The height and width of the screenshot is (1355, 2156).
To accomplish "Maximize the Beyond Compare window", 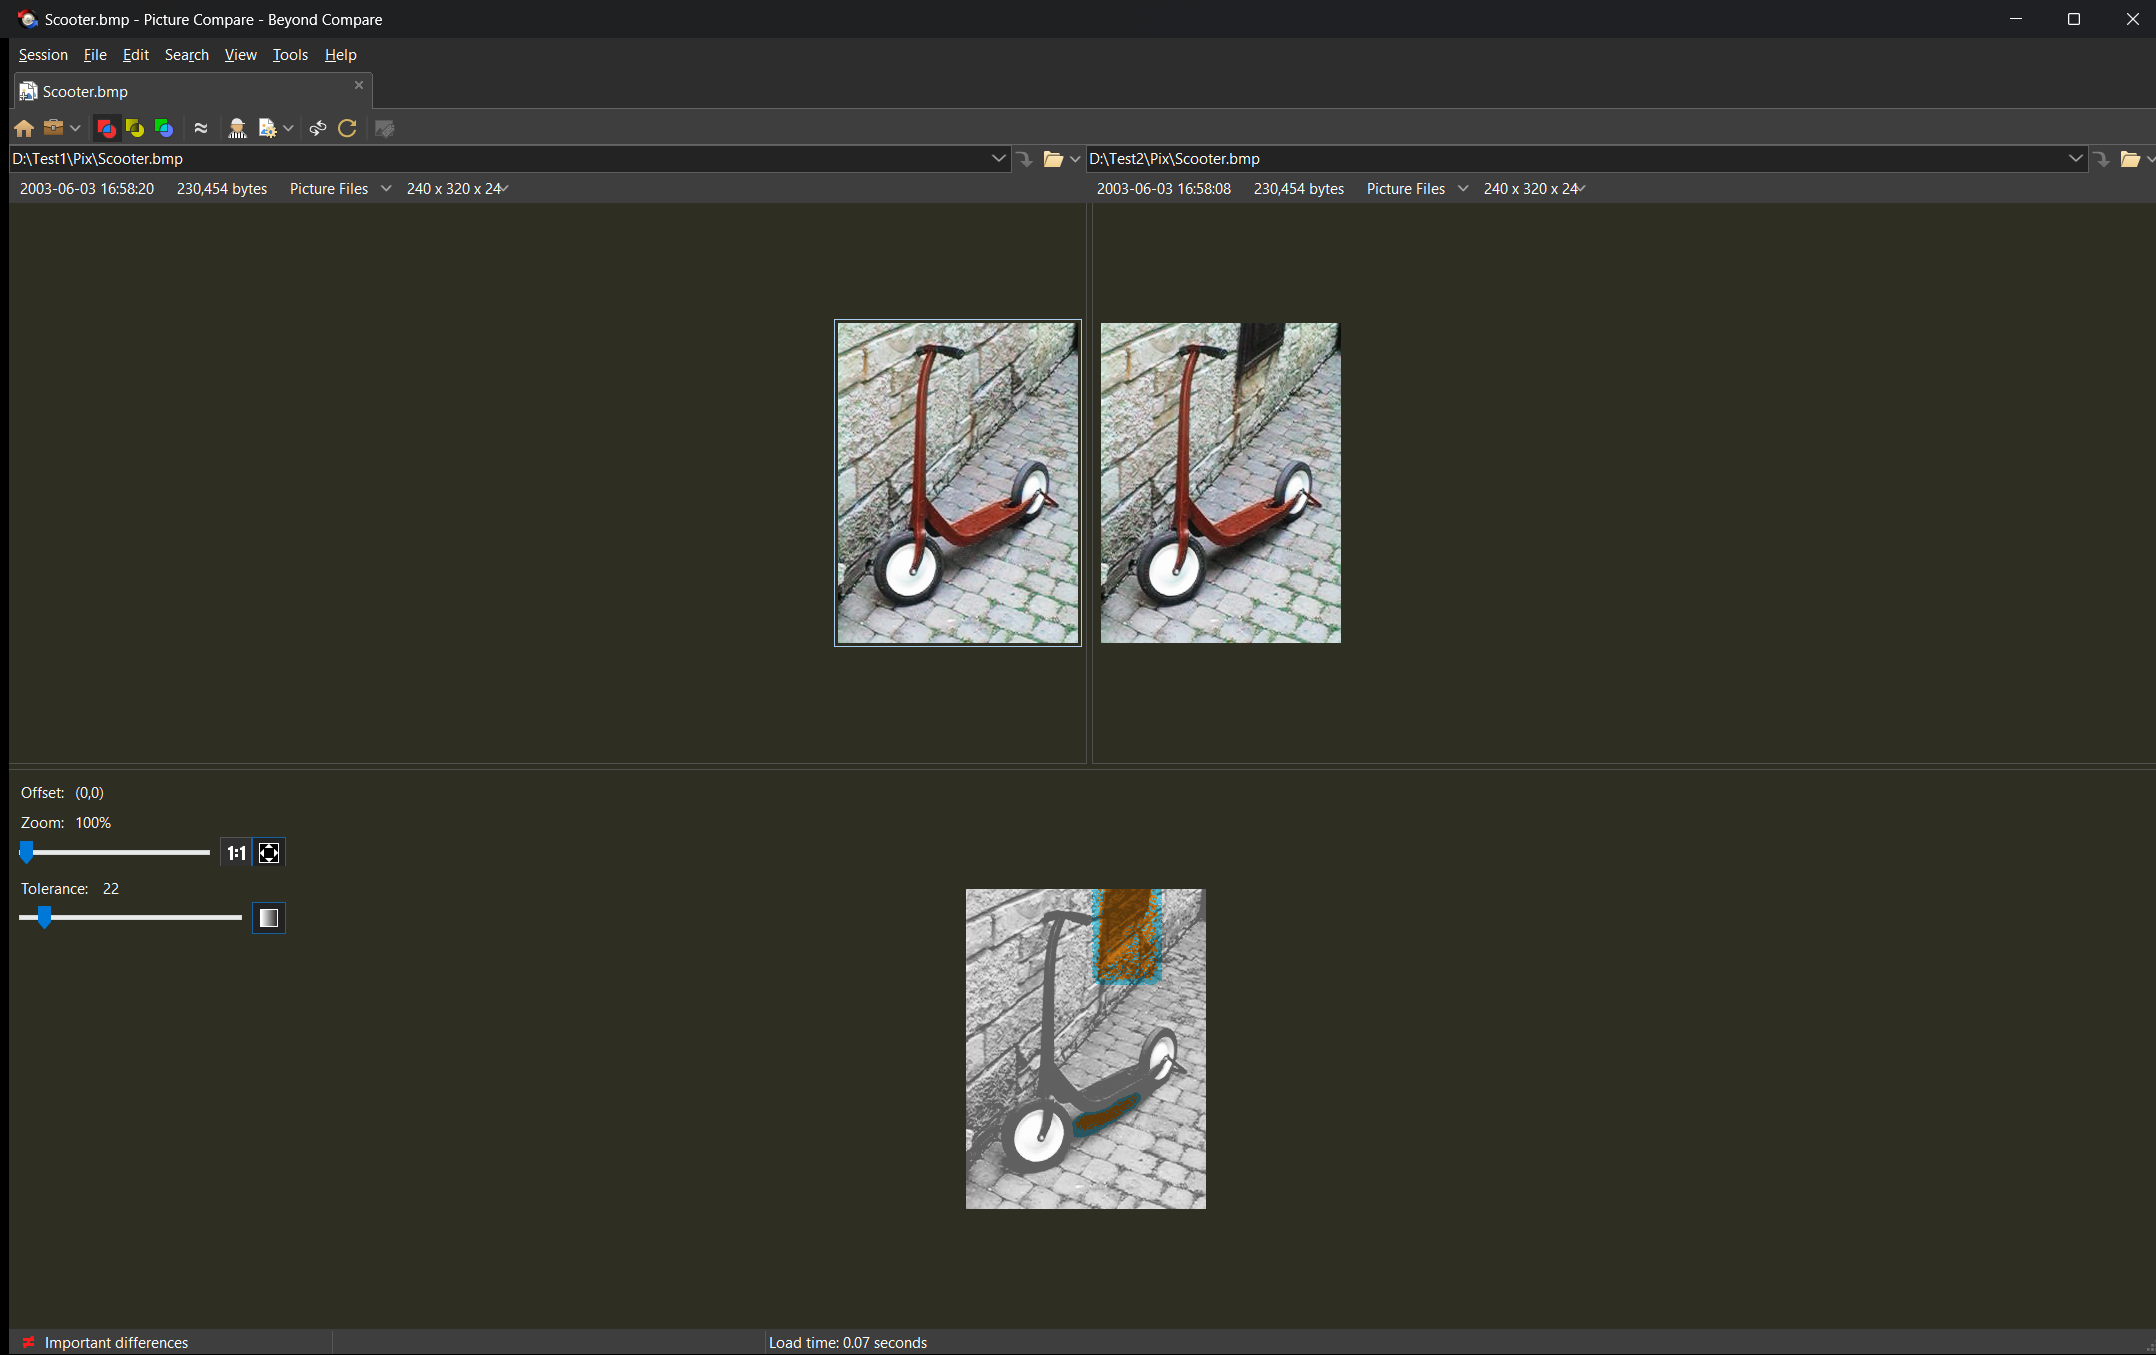I will coord(2074,19).
